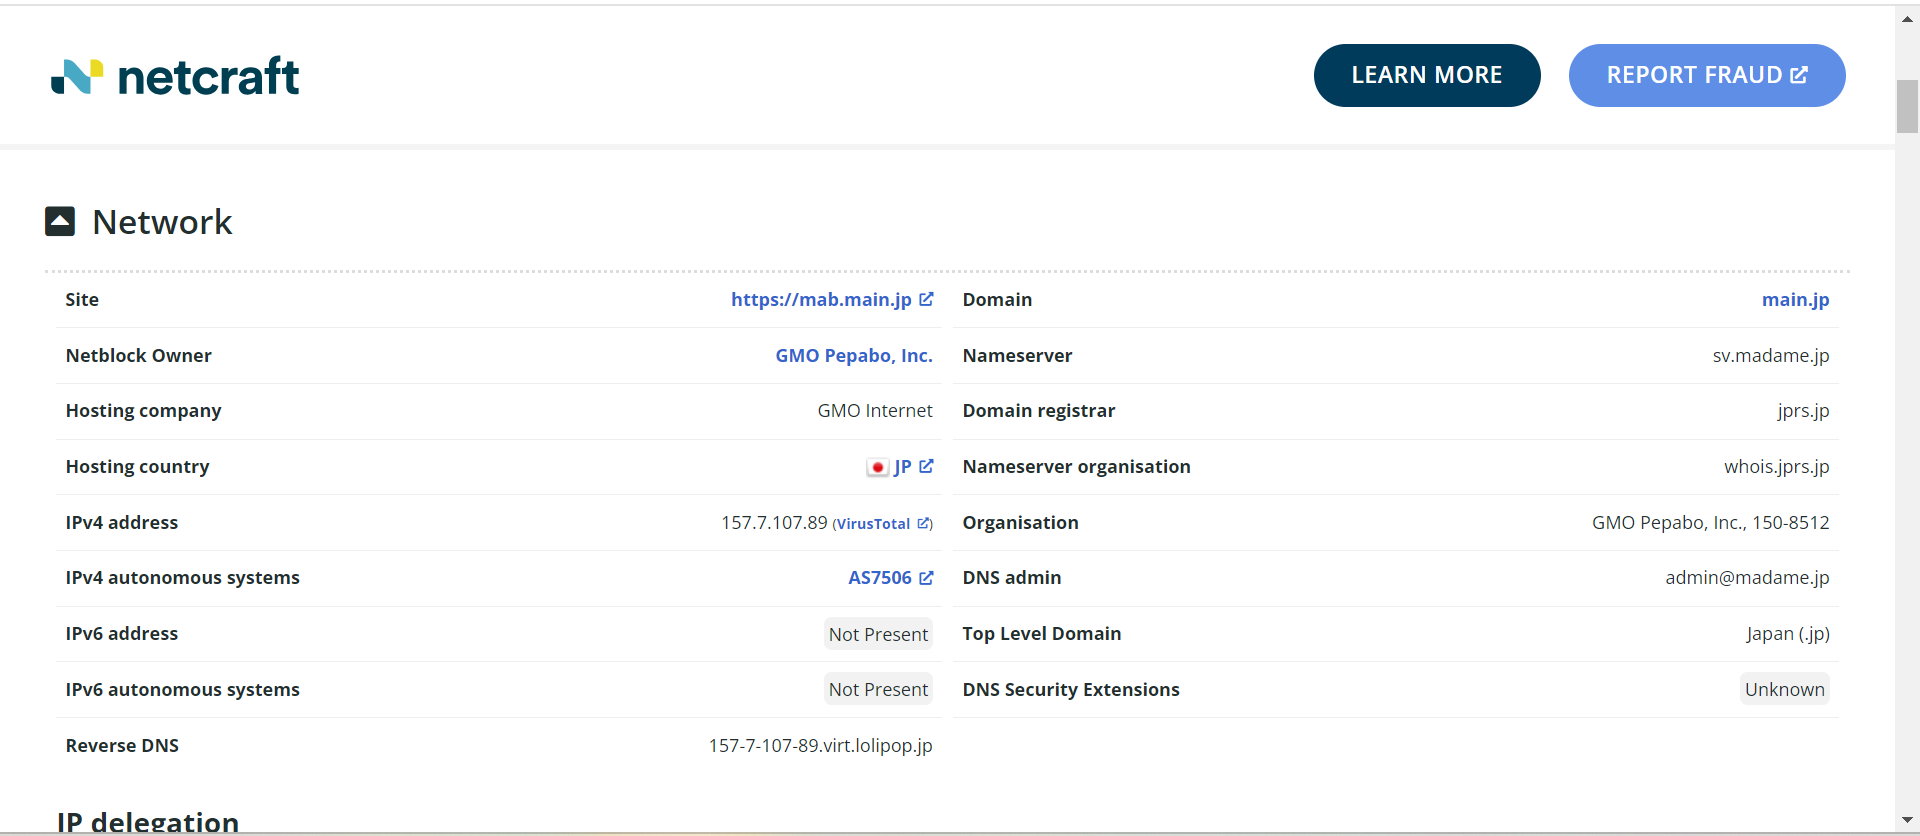This screenshot has width=1920, height=836.
Task: Select the organisation GMO Pepabo, Inc., 150-8512
Action: [1711, 522]
